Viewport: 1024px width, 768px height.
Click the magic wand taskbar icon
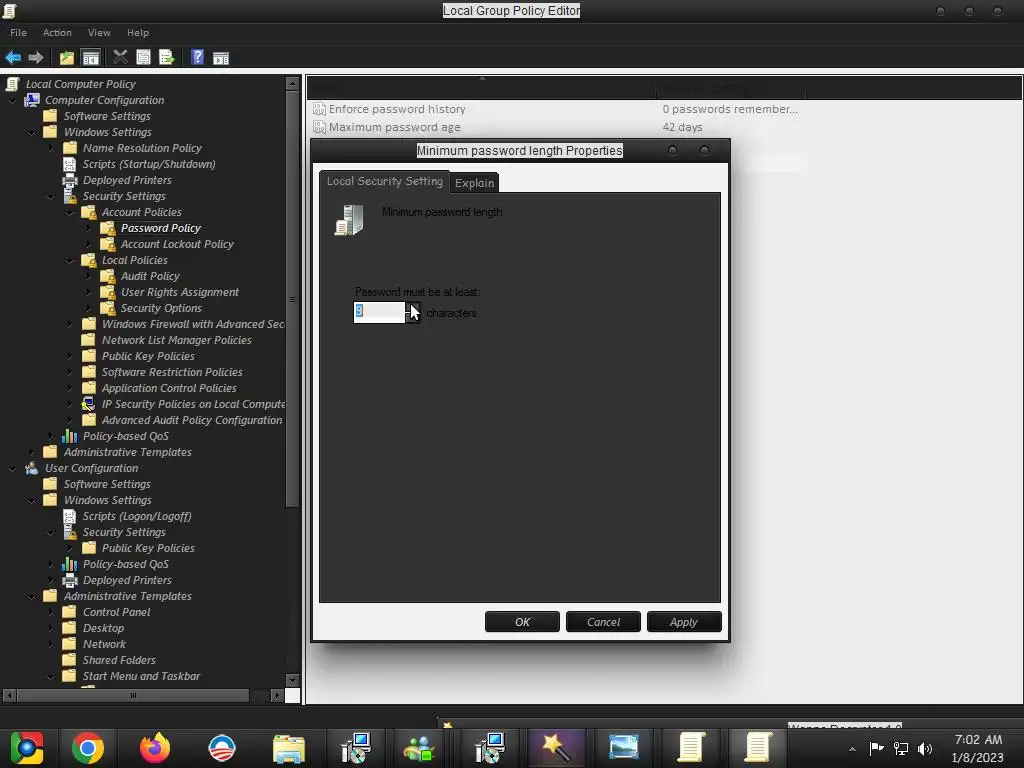point(556,748)
